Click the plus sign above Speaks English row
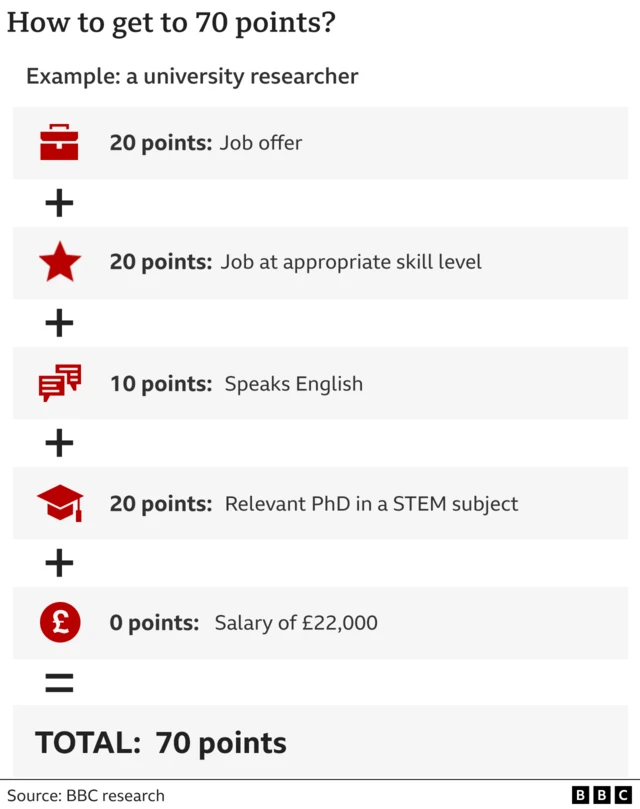640x809 pixels. coord(59,323)
